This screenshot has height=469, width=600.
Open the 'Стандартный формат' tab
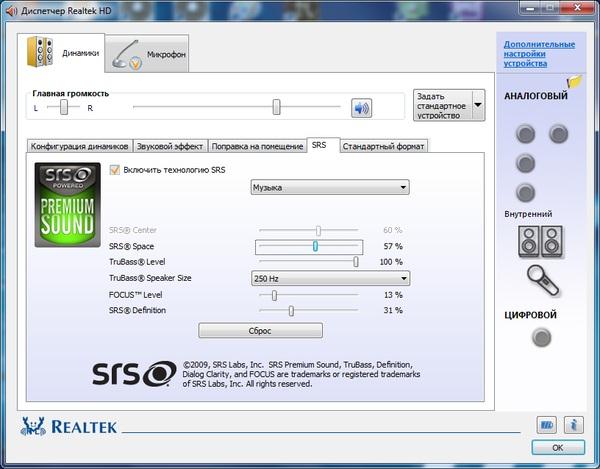[x=383, y=146]
